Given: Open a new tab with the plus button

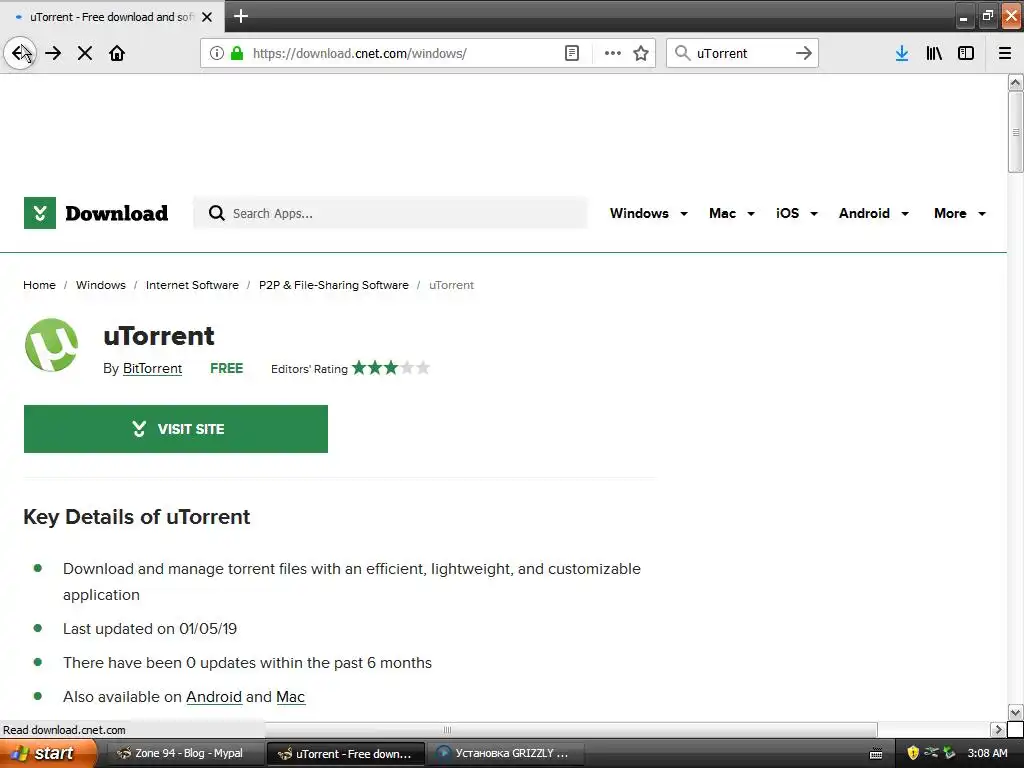Looking at the screenshot, I should click(x=241, y=16).
